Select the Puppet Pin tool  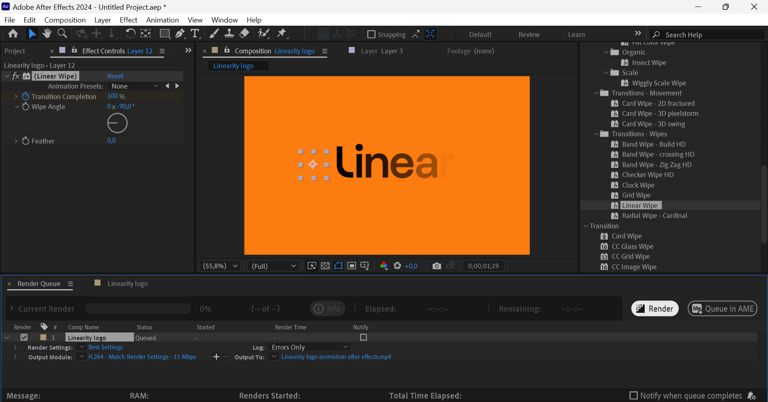[282, 34]
